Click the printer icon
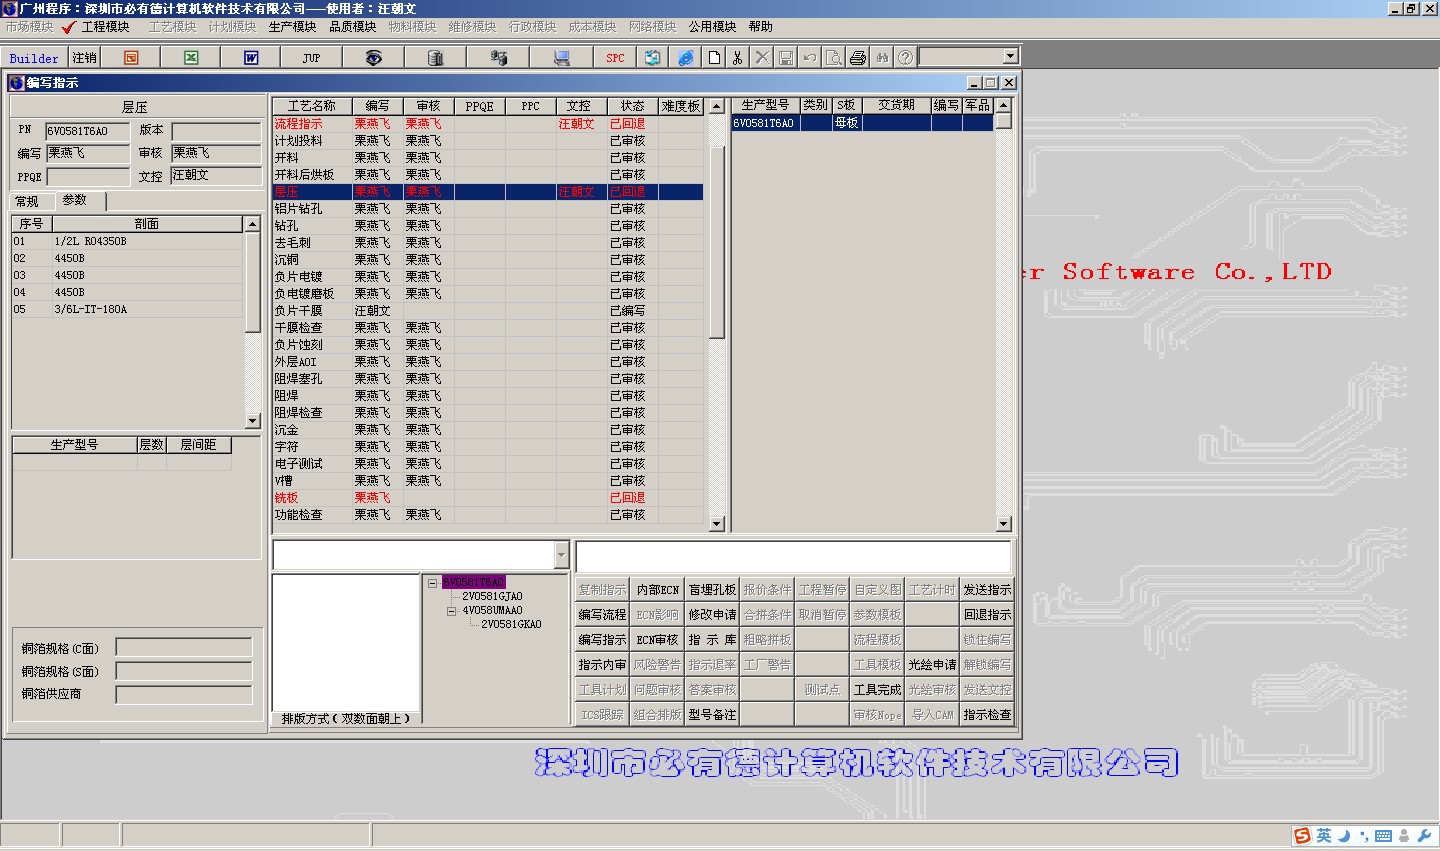Screen dimensions: 1440x851 pyautogui.click(x=858, y=58)
